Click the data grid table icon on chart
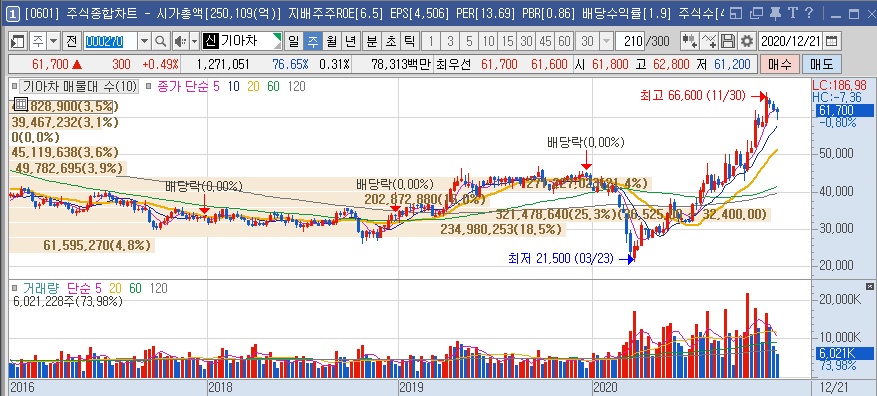The width and height of the screenshot is (877, 396). click(20, 104)
